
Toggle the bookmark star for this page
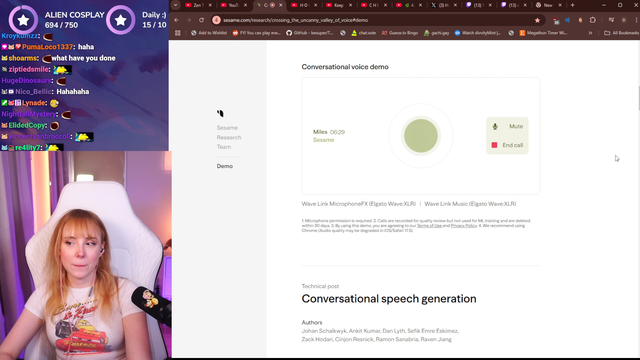point(537,20)
